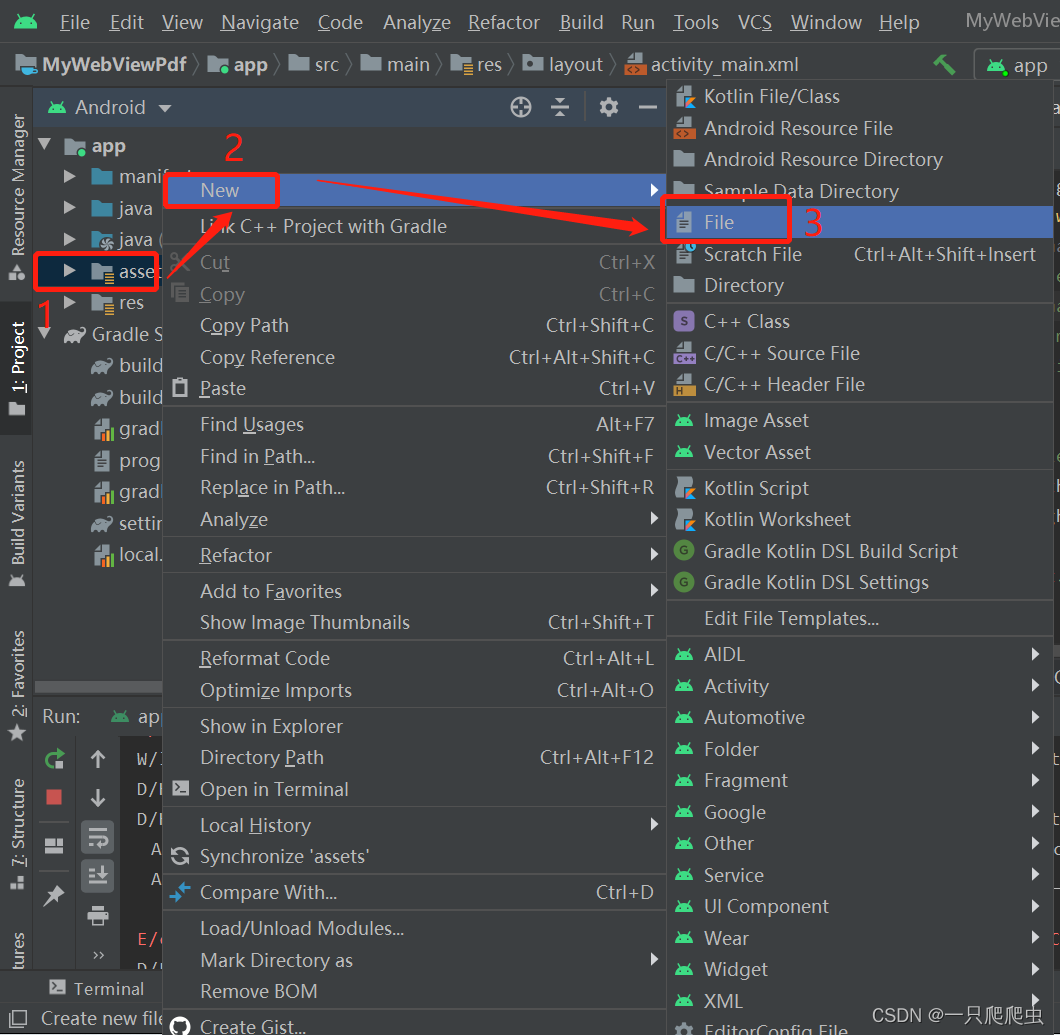Open the Resource Manager side tab
The width and height of the screenshot is (1060, 1035).
coord(18,197)
